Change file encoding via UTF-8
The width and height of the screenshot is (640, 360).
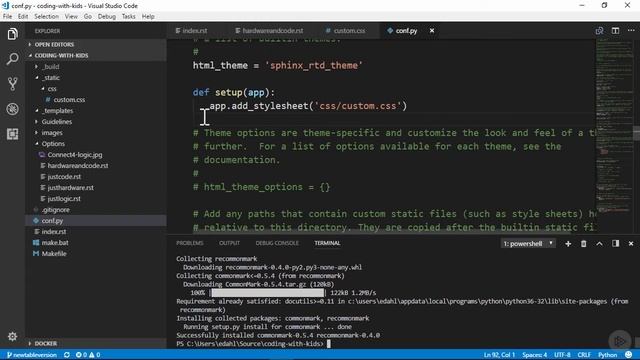tap(562, 355)
